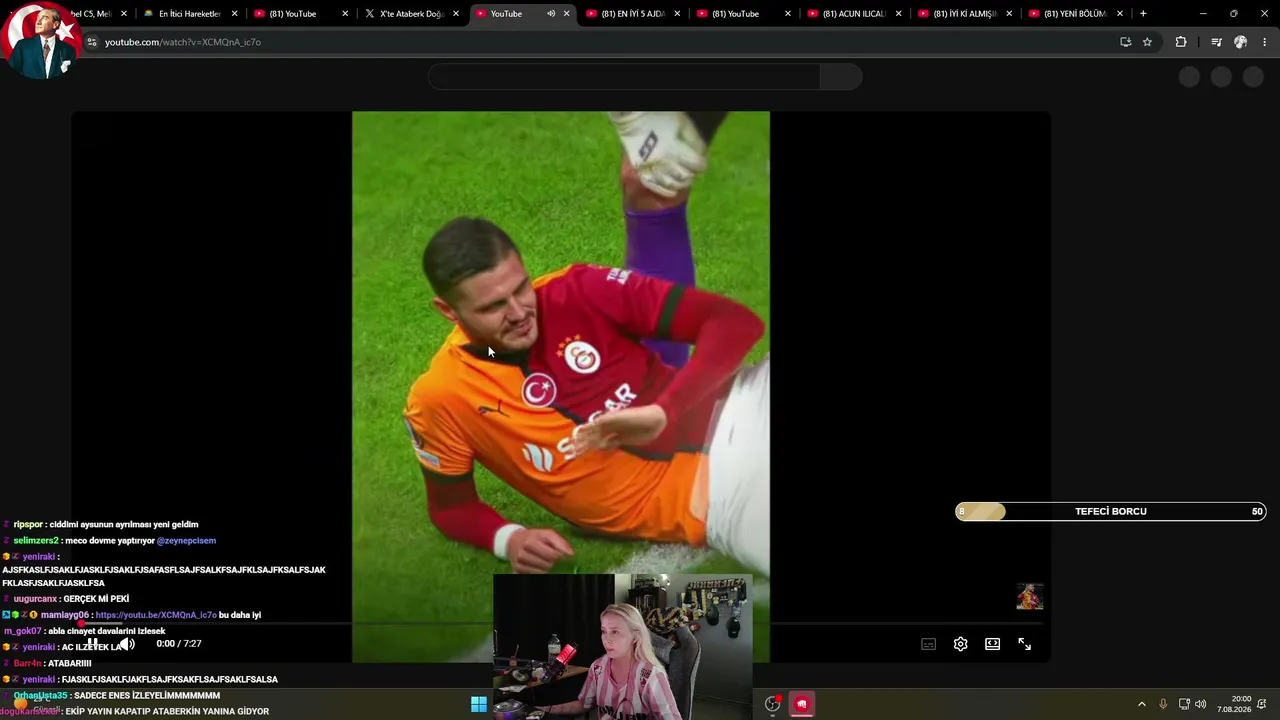Mute the audio indicator on active YouTube tab
This screenshot has height=720, width=1280.
click(x=550, y=14)
